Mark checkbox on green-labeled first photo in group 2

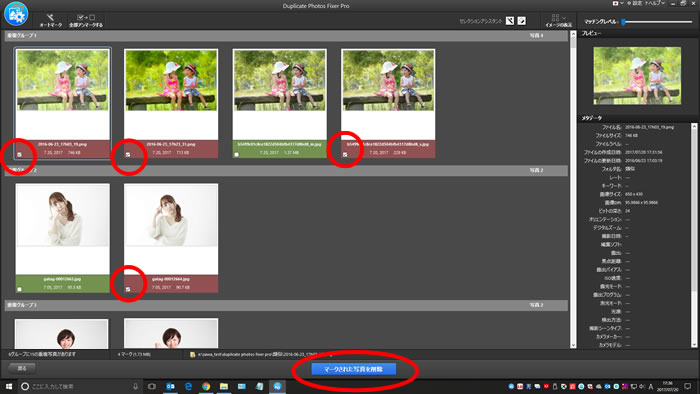tap(19, 290)
